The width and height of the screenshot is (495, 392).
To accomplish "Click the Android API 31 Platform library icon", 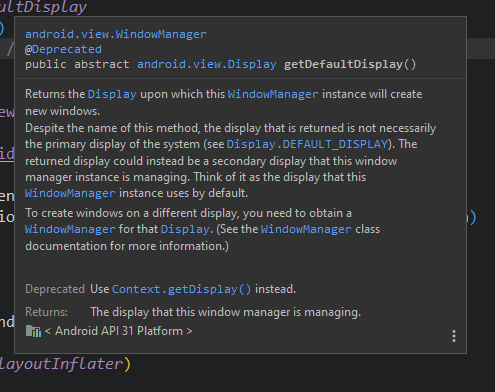I will coord(33,331).
